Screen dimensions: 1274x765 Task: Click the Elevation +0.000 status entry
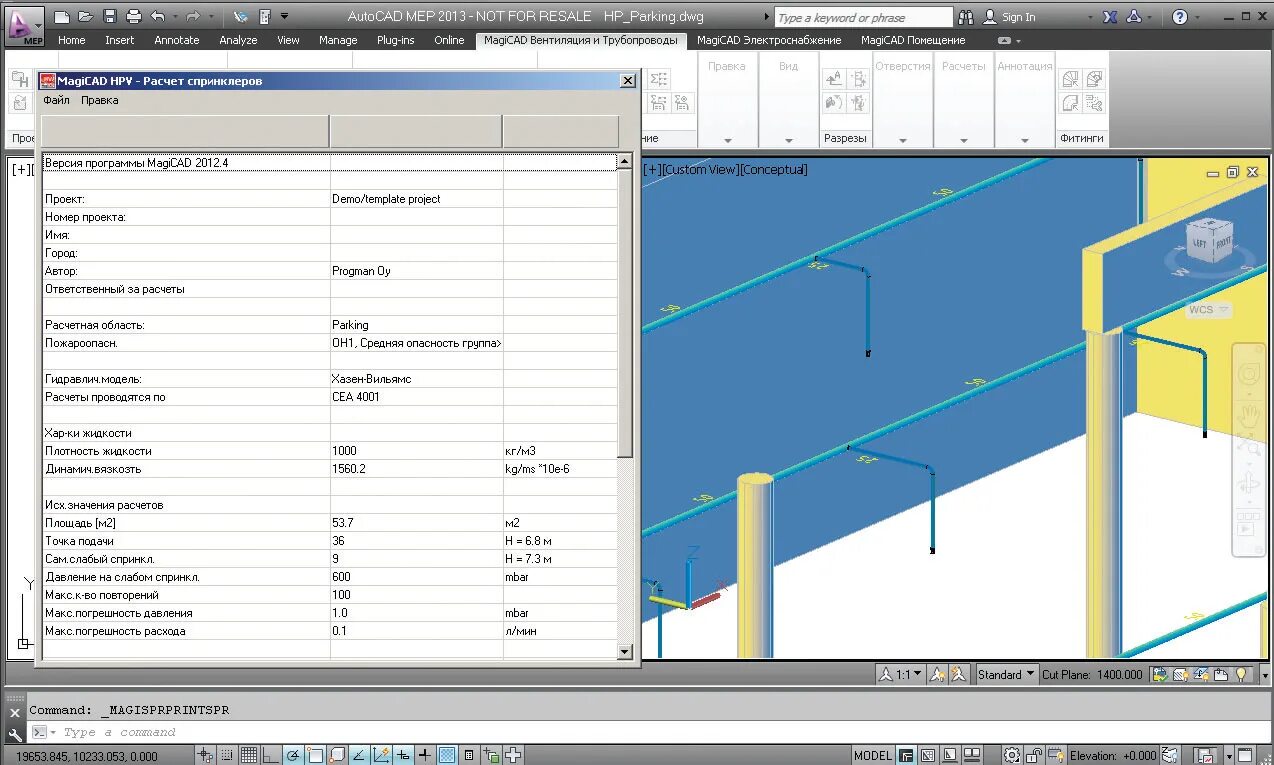click(1113, 755)
